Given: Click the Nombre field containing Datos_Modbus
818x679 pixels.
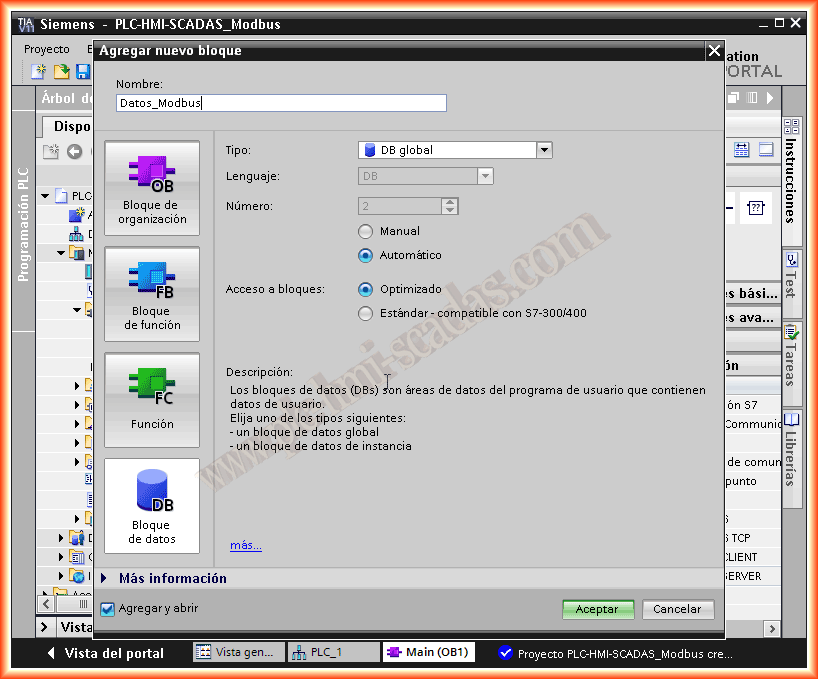Looking at the screenshot, I should [x=281, y=103].
